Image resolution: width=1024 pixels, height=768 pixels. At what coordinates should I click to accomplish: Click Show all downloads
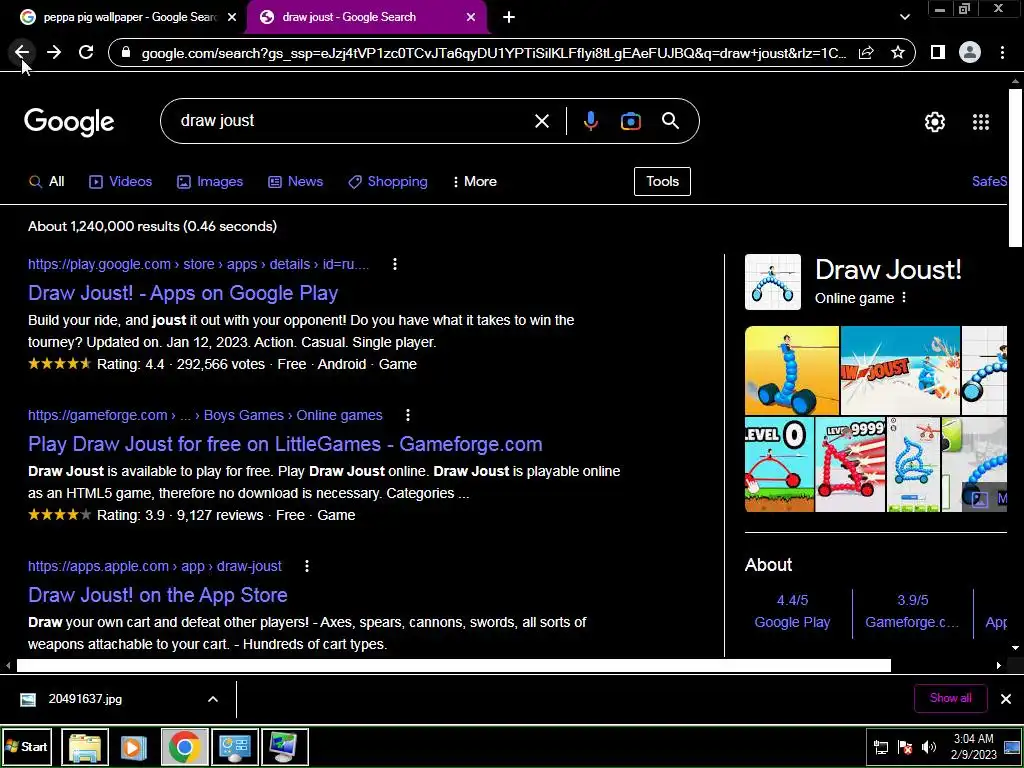point(950,698)
